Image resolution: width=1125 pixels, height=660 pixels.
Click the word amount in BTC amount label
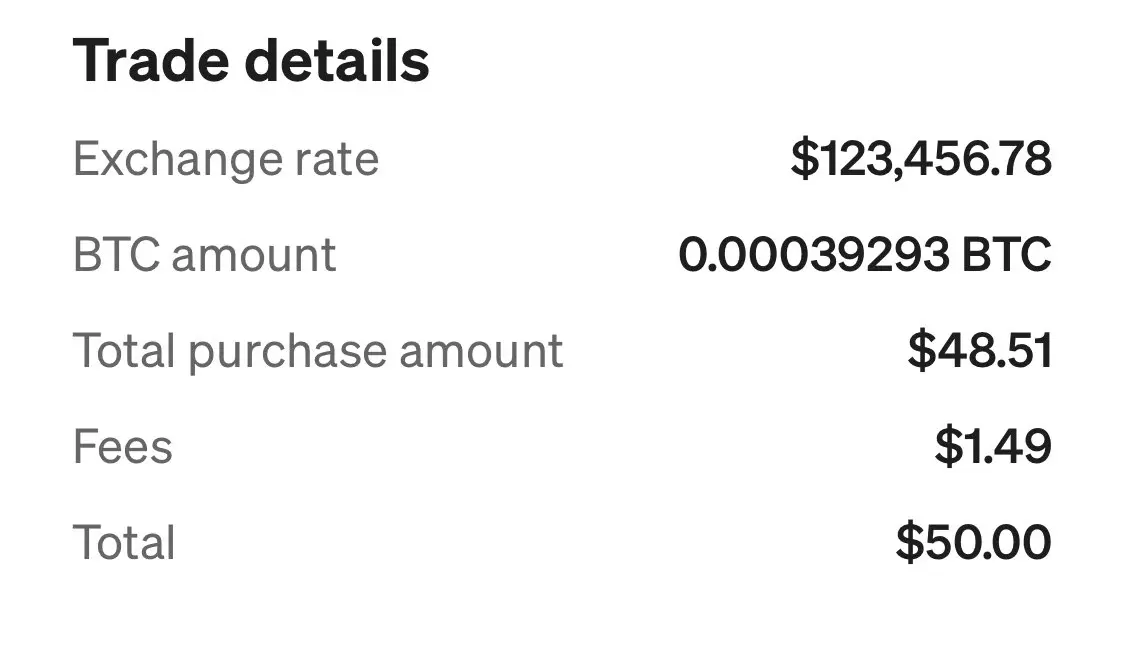point(254,257)
